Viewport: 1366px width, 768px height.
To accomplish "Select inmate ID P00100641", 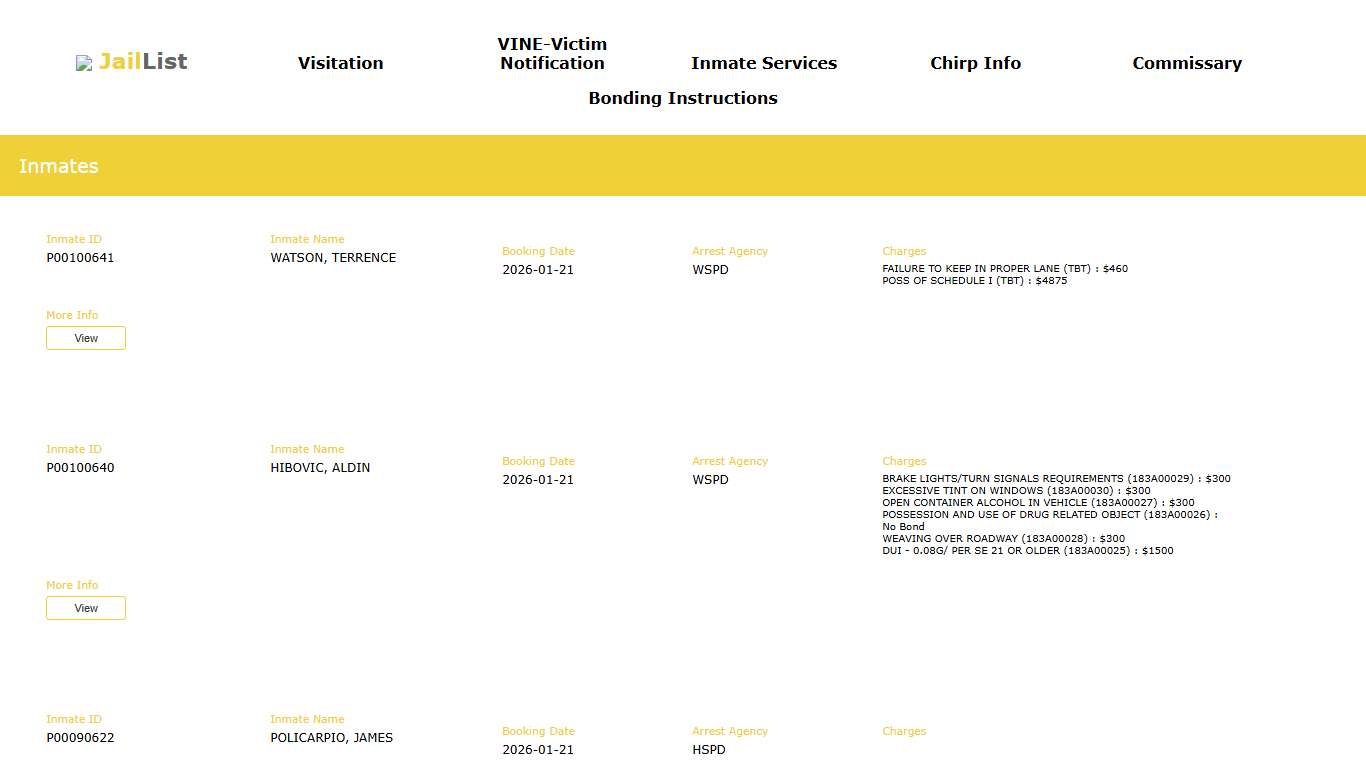I will pos(80,258).
